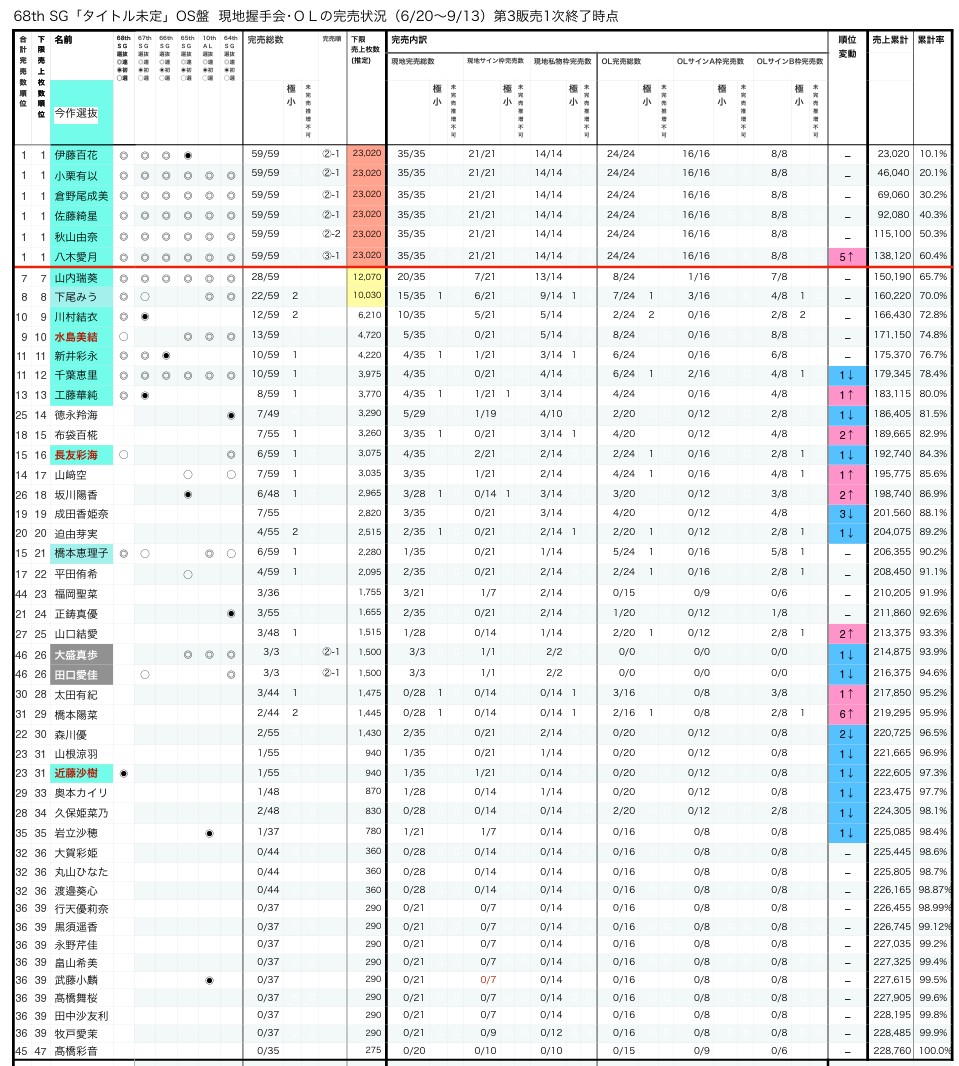Viewport: 959px width, 1066px height.
Task: Click the 6,210 sales cell
Action: click(370, 315)
